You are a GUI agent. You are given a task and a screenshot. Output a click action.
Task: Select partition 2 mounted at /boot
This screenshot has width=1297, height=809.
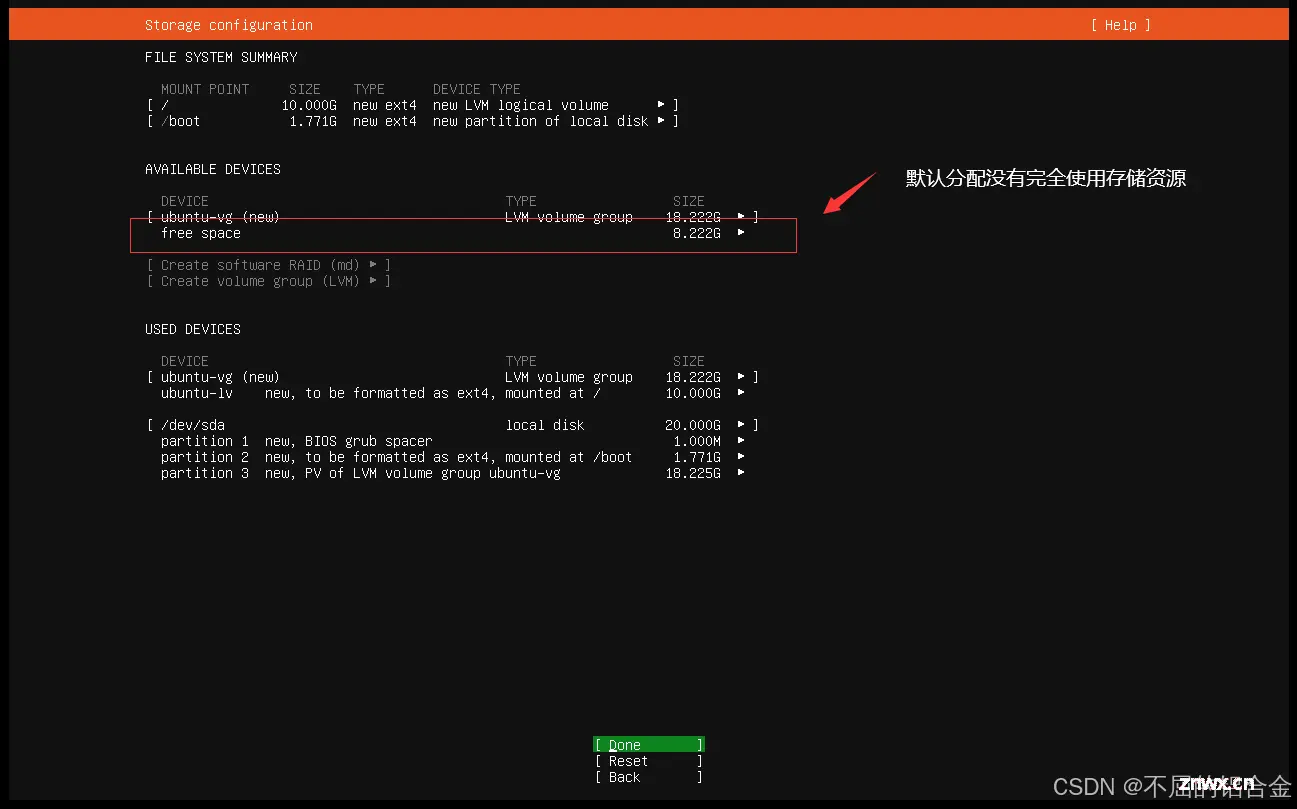(x=452, y=457)
